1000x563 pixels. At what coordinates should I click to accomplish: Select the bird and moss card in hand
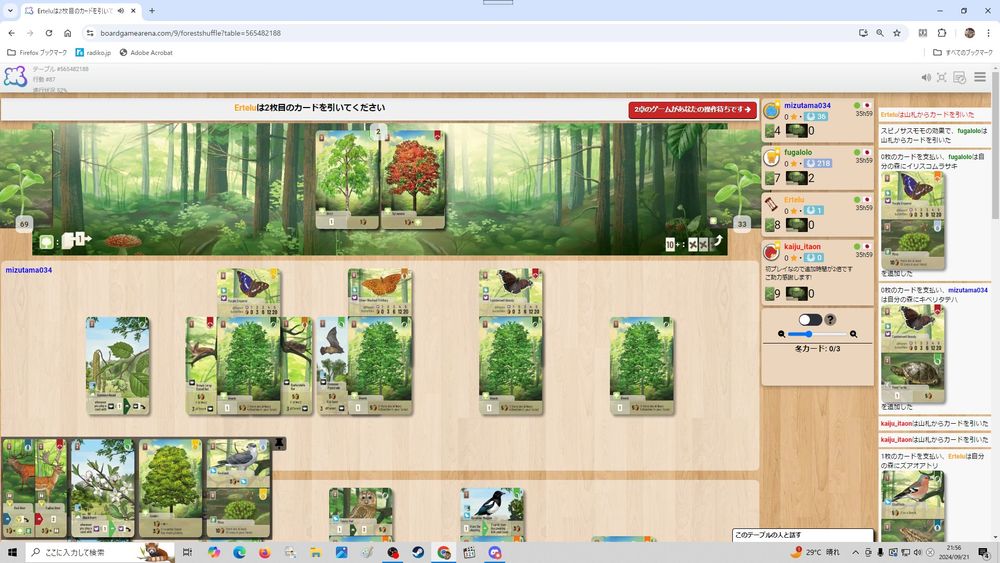click(x=239, y=488)
